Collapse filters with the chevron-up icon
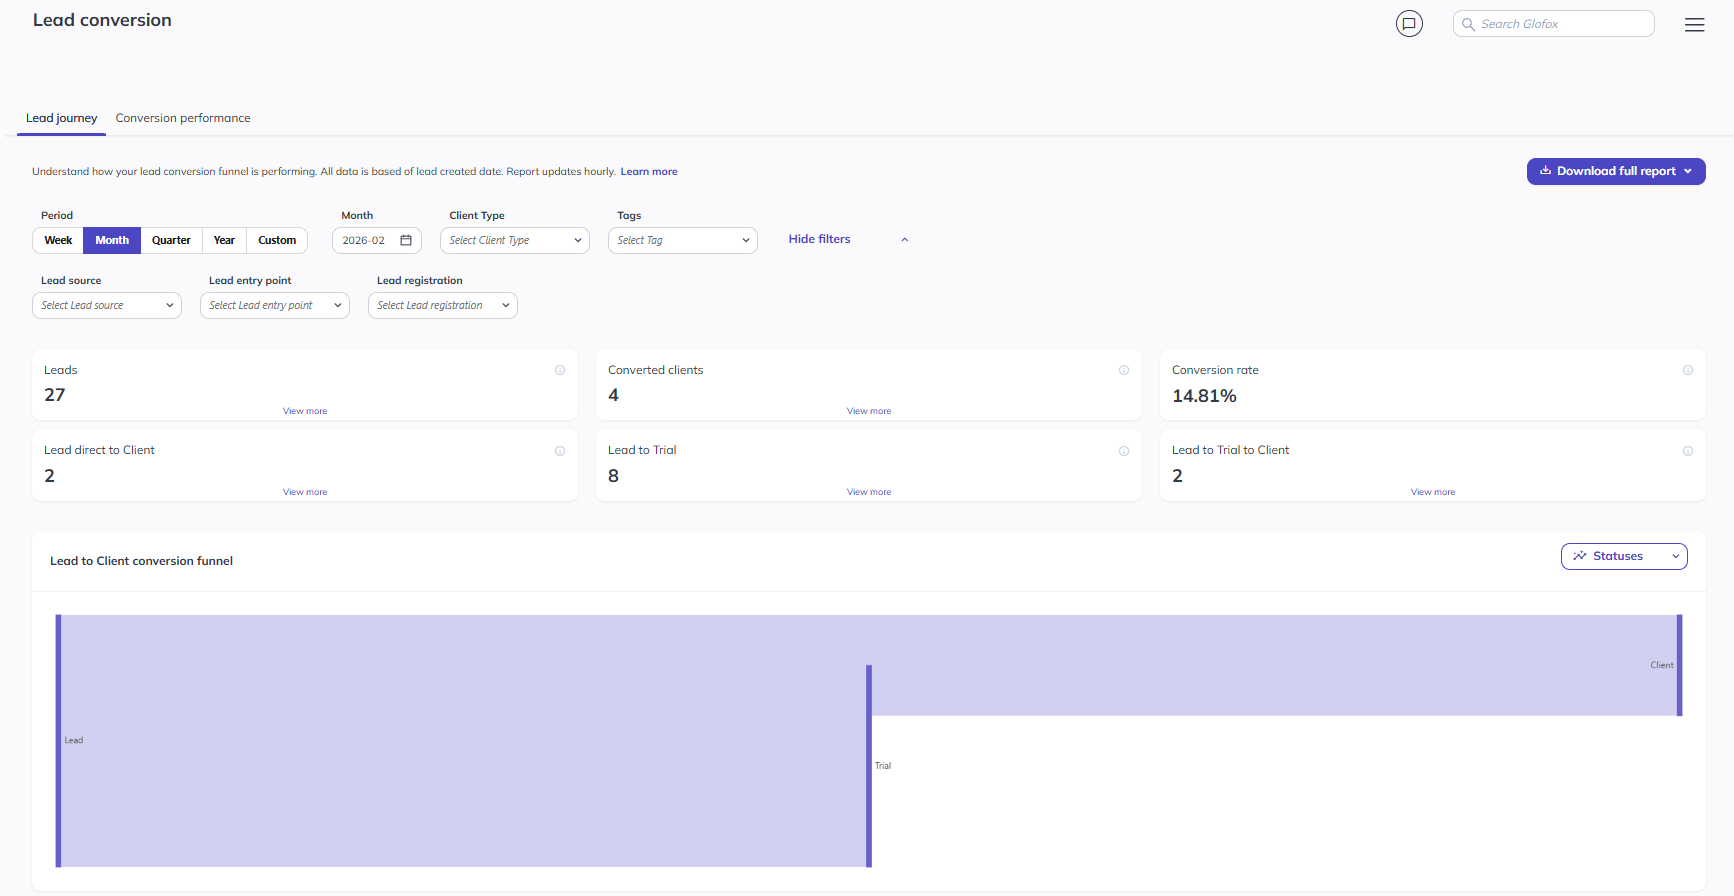 [x=905, y=240]
